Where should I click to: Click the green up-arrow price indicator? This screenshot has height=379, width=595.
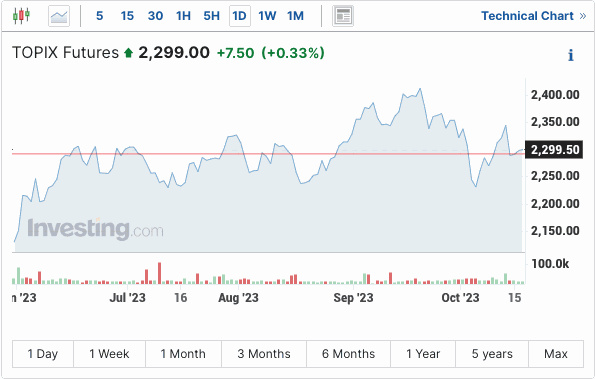[x=128, y=53]
